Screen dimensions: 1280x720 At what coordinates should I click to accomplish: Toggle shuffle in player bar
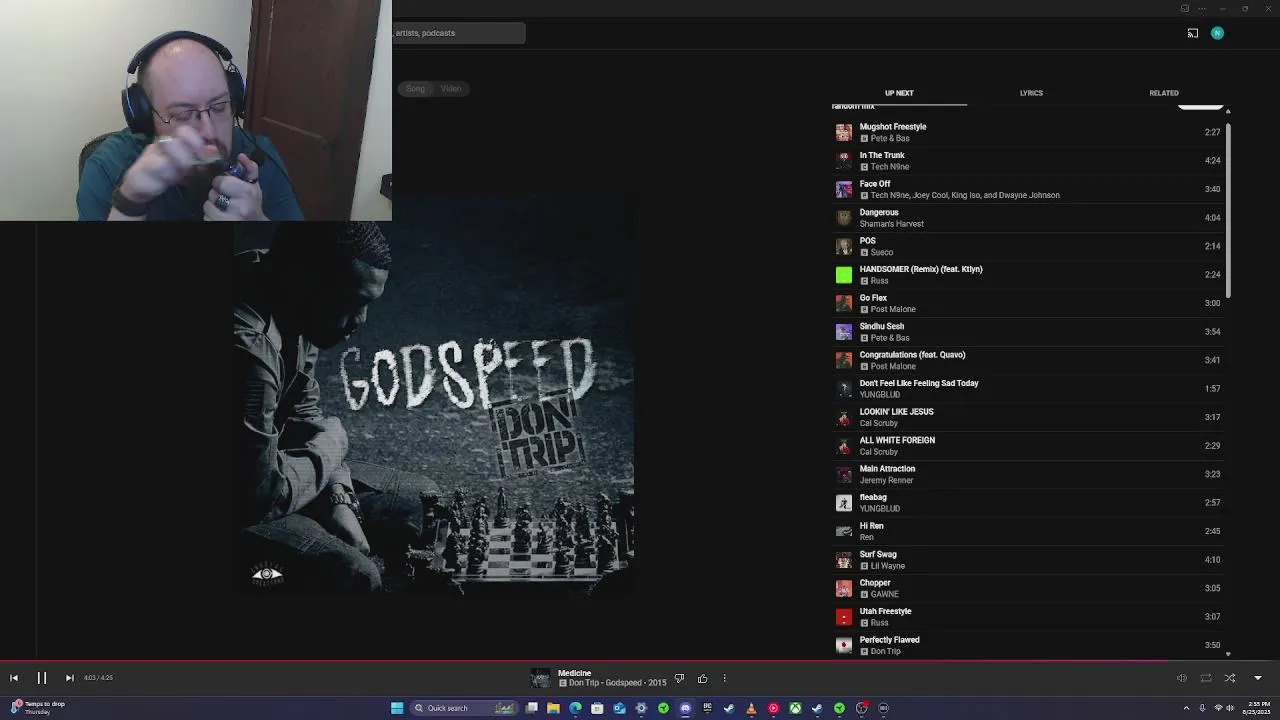(x=1230, y=678)
